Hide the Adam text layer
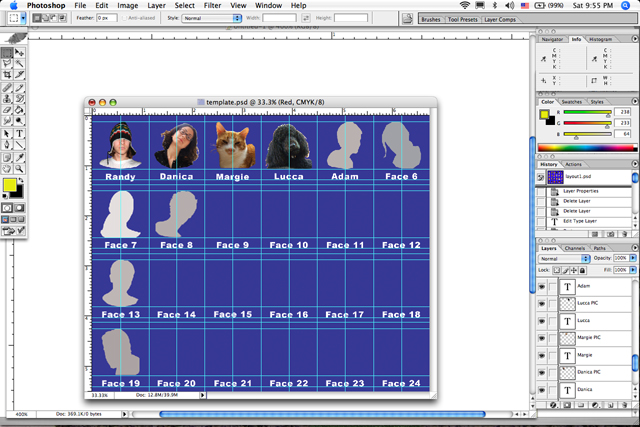Image resolution: width=640 pixels, height=427 pixels. click(542, 287)
